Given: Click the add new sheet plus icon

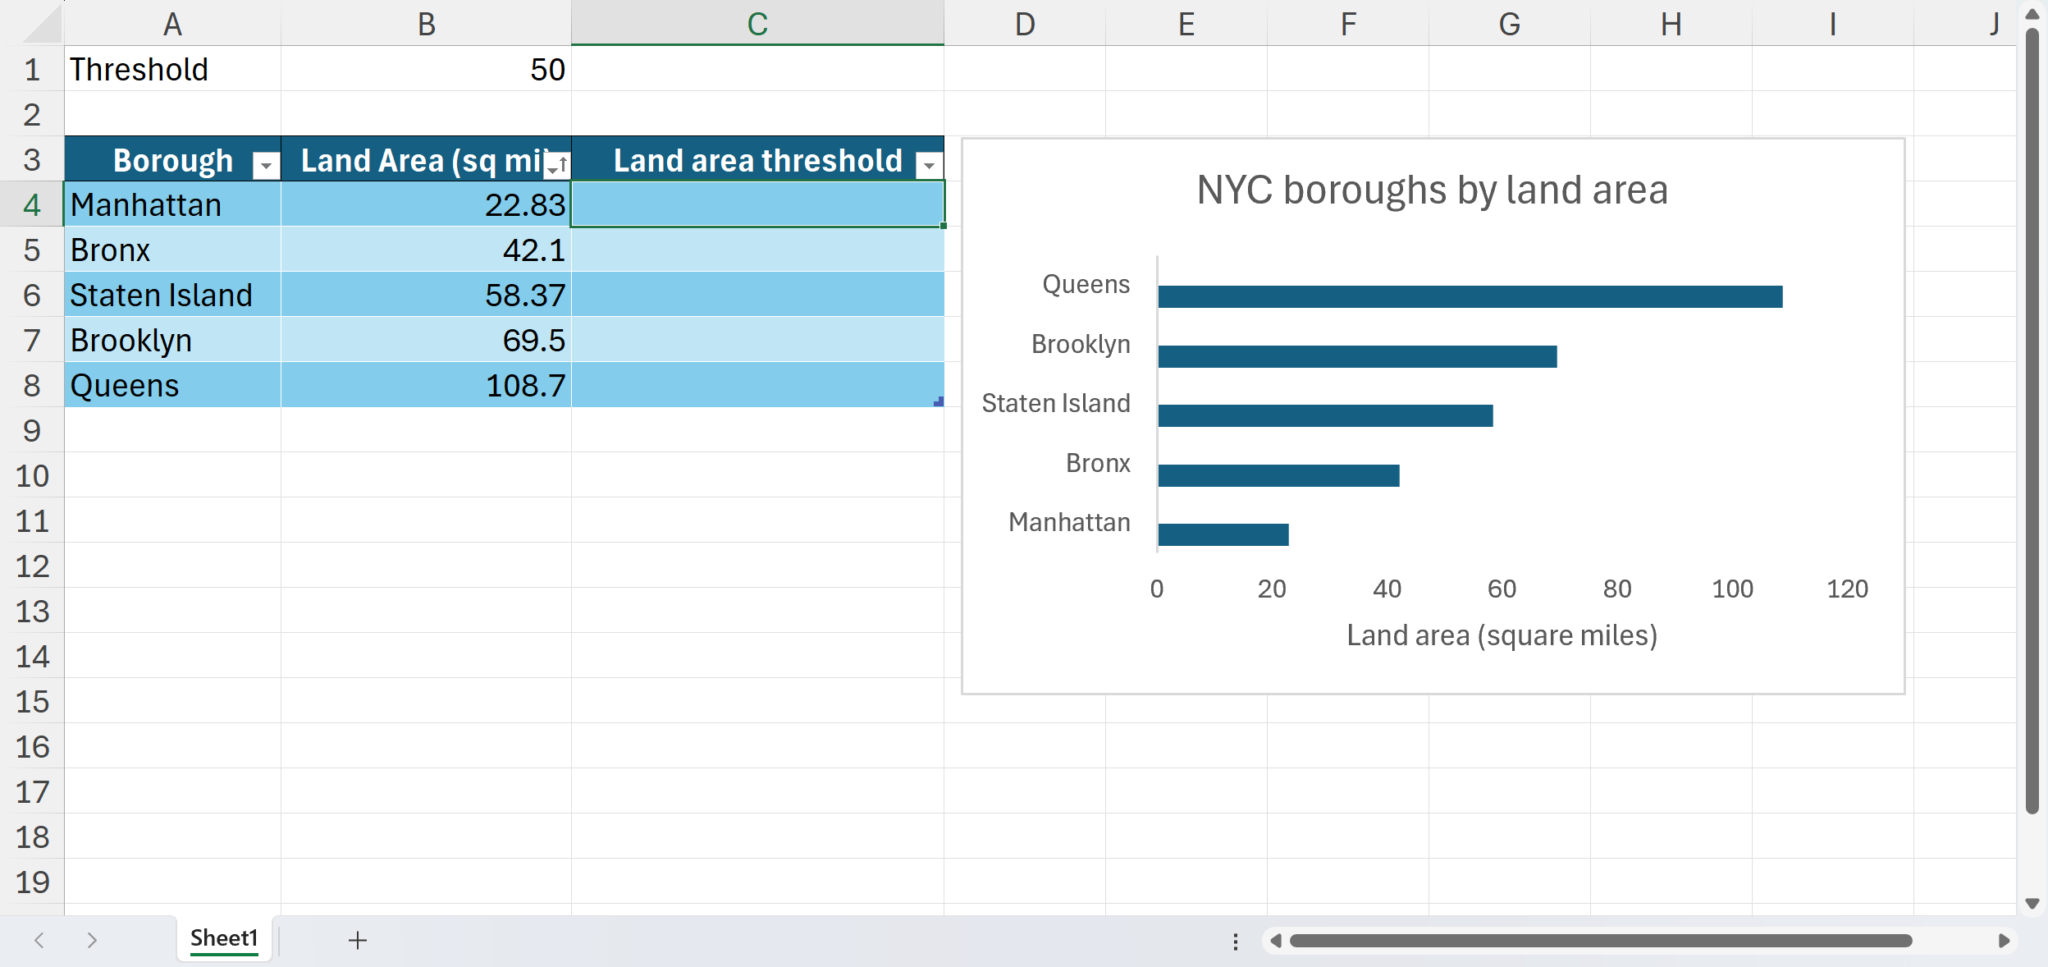Looking at the screenshot, I should [x=357, y=940].
